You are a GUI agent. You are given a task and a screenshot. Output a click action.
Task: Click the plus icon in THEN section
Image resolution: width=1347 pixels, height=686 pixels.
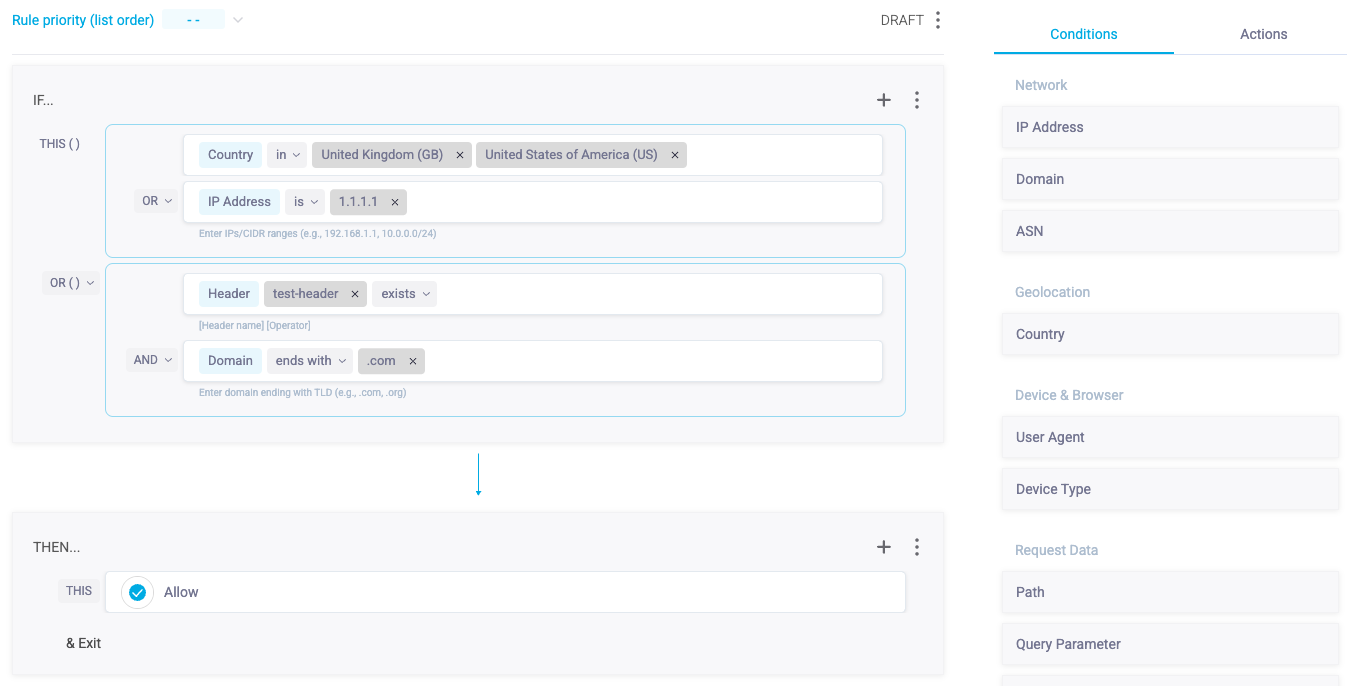(883, 547)
